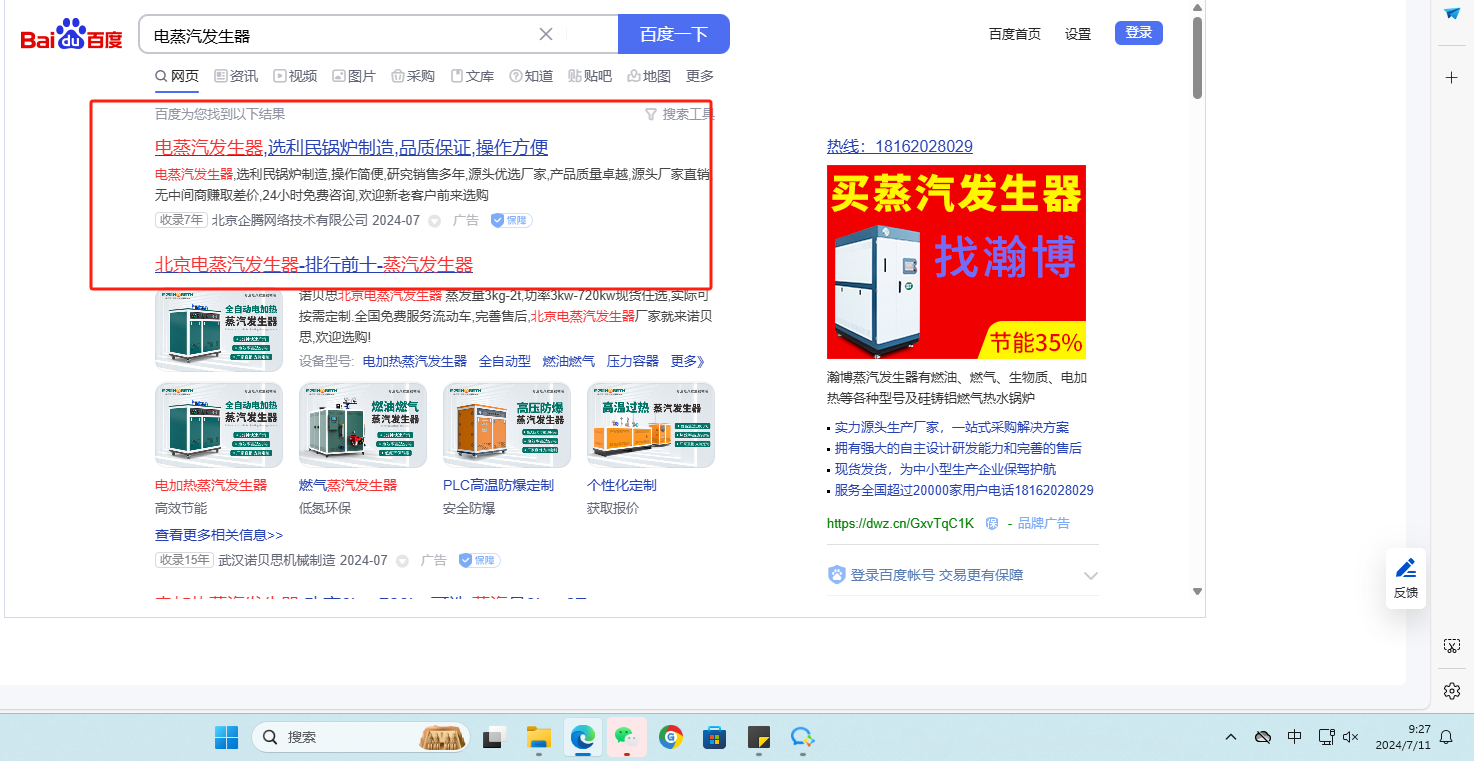Click the 保障 badge under 武汉诺贝思 result
This screenshot has height=761, width=1474.
479,560
